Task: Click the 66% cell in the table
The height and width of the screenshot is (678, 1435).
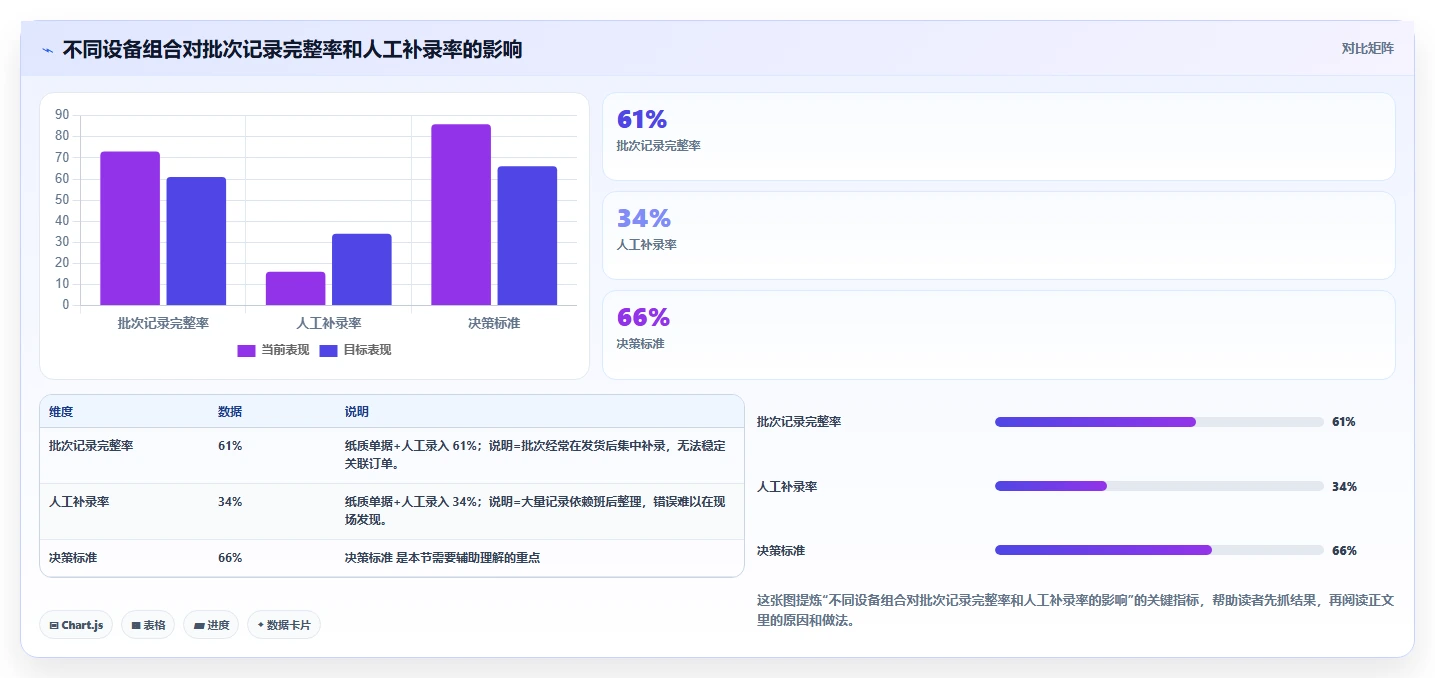Action: 230,558
